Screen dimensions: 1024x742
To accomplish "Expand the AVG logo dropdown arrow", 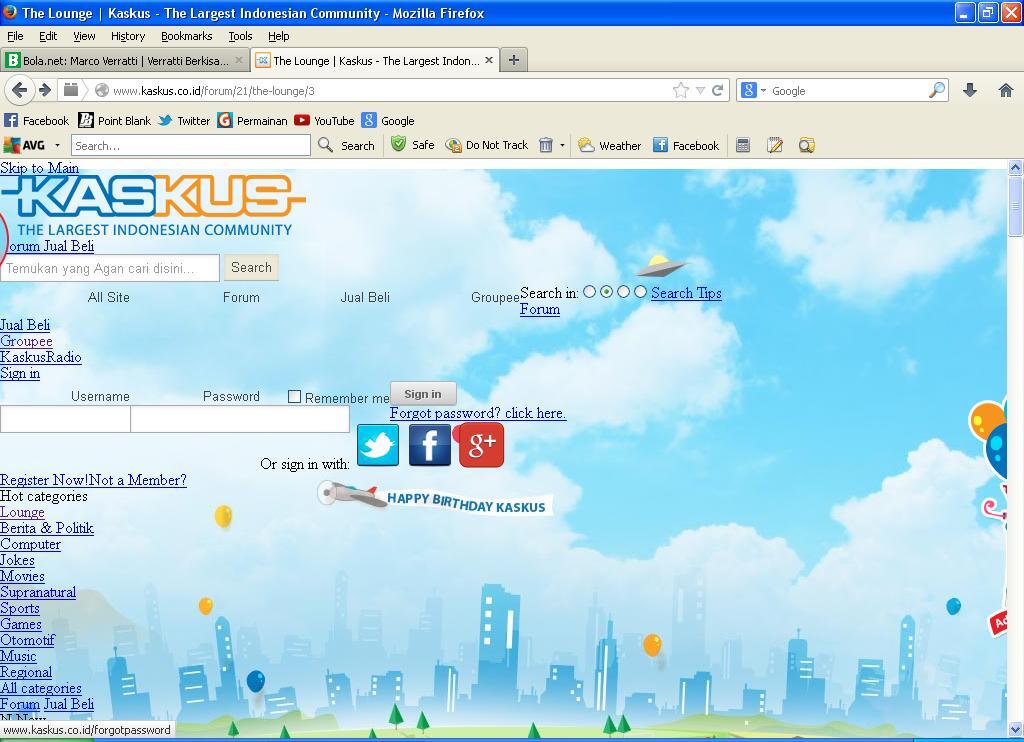I will click(57, 145).
